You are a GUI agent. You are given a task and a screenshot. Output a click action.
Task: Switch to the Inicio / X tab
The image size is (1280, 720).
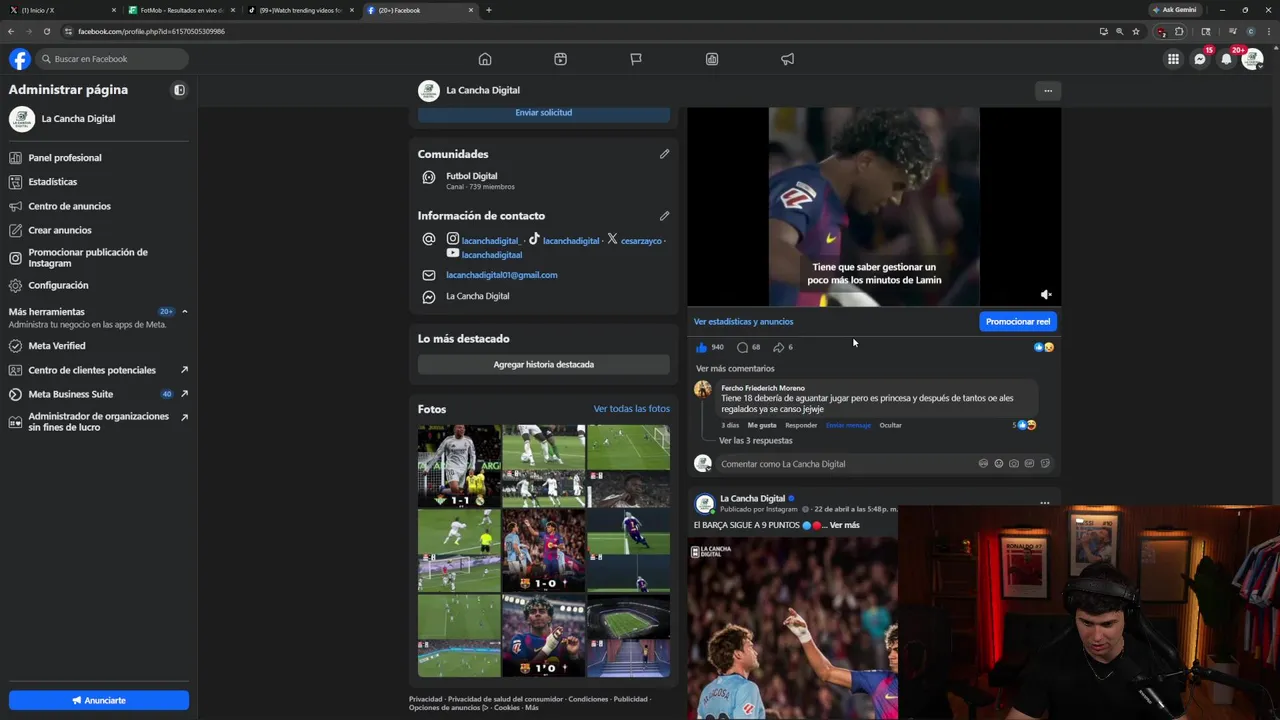click(60, 10)
